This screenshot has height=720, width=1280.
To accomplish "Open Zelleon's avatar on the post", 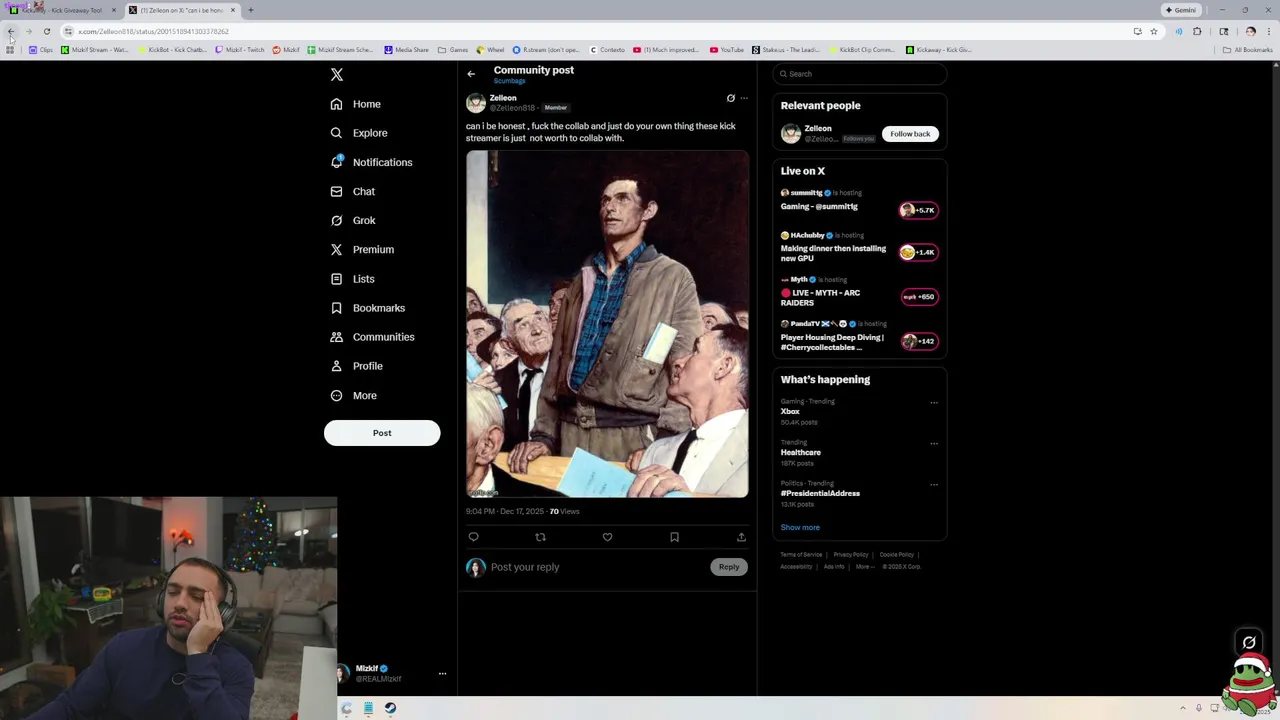I will click(x=476, y=103).
